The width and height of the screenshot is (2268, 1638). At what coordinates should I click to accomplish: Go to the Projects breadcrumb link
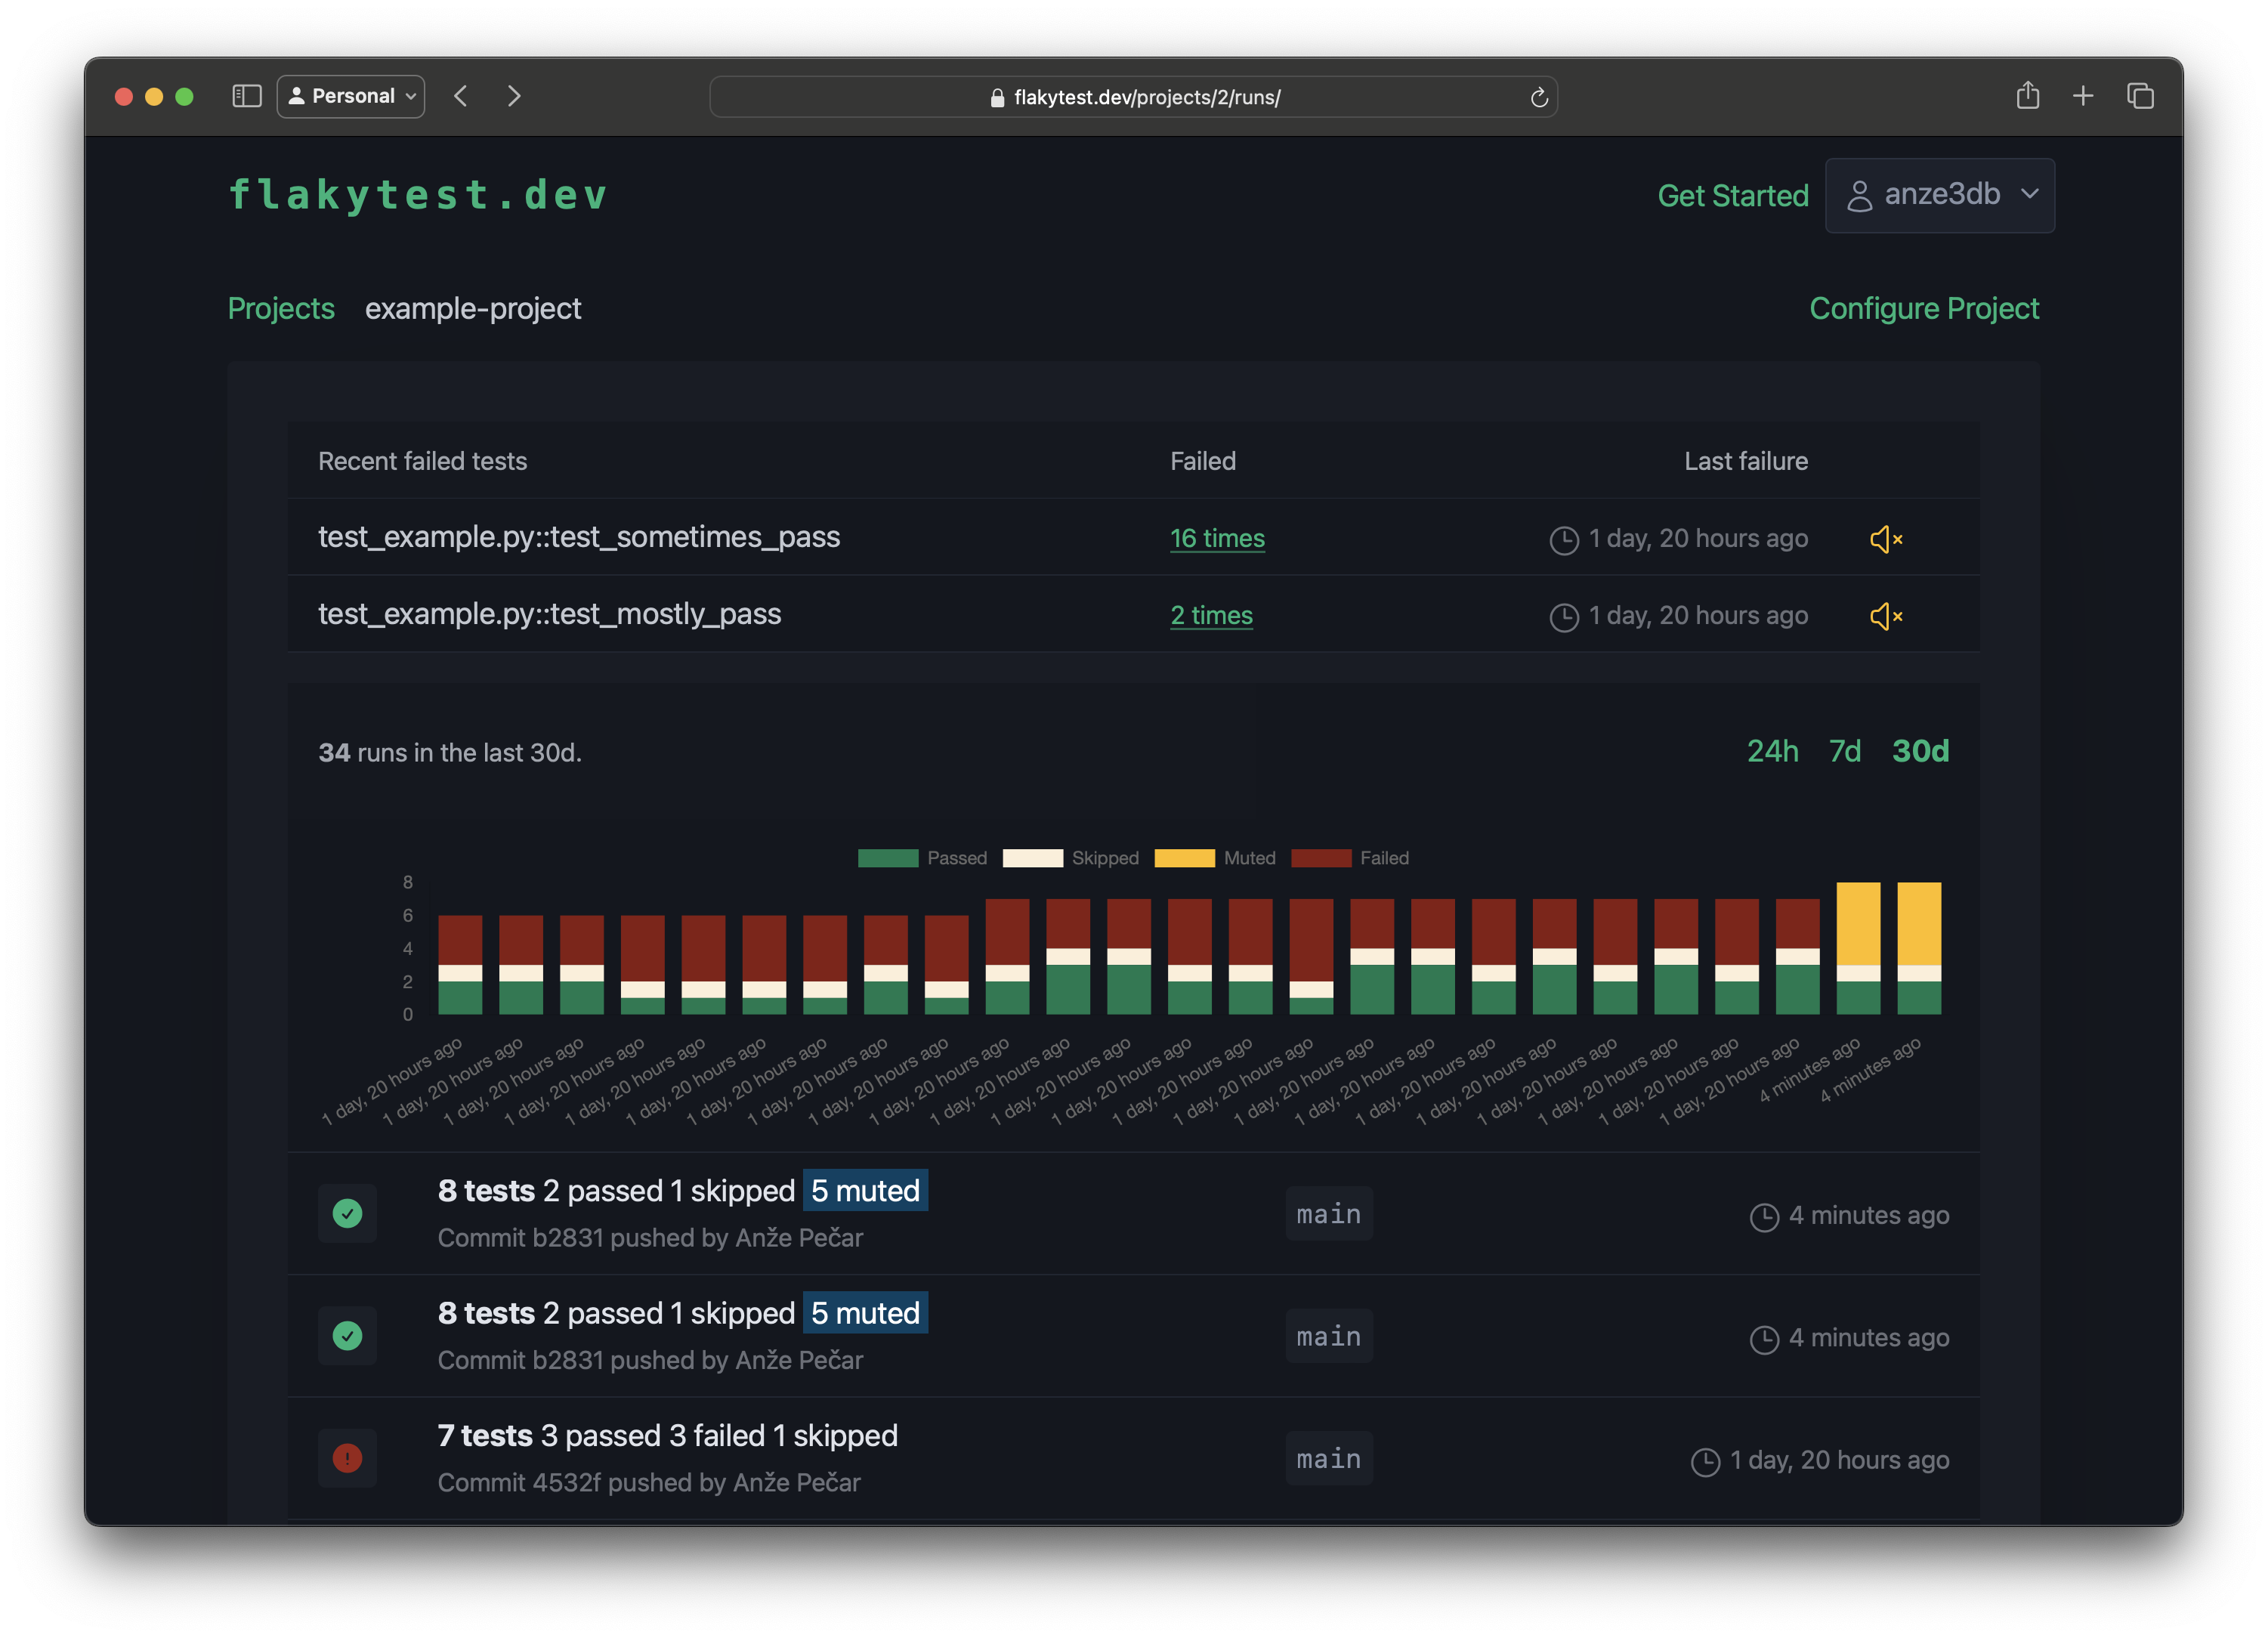click(281, 308)
